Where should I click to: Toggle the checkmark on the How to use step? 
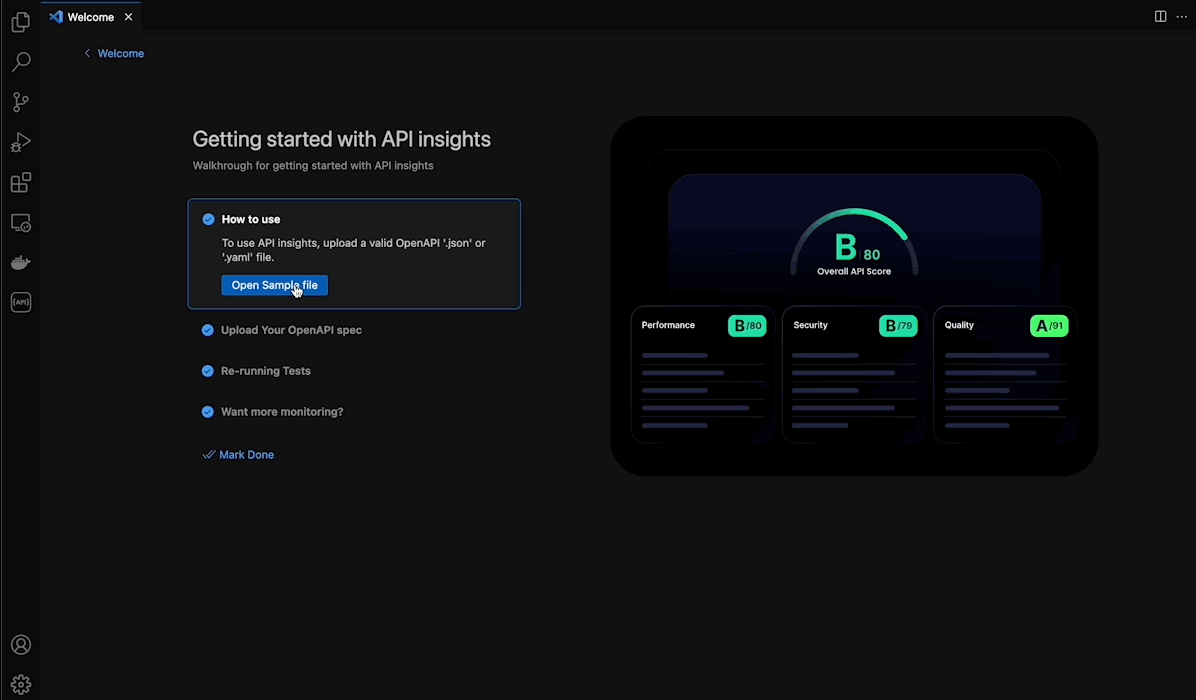coord(208,219)
